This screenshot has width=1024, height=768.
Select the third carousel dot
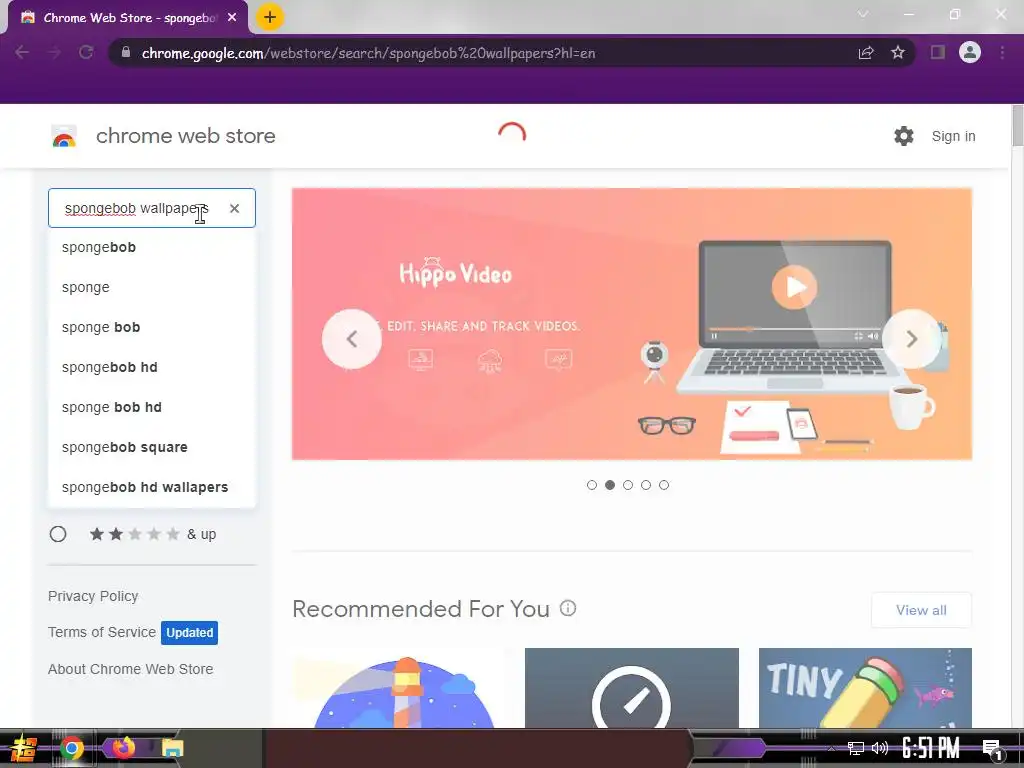[x=628, y=485]
